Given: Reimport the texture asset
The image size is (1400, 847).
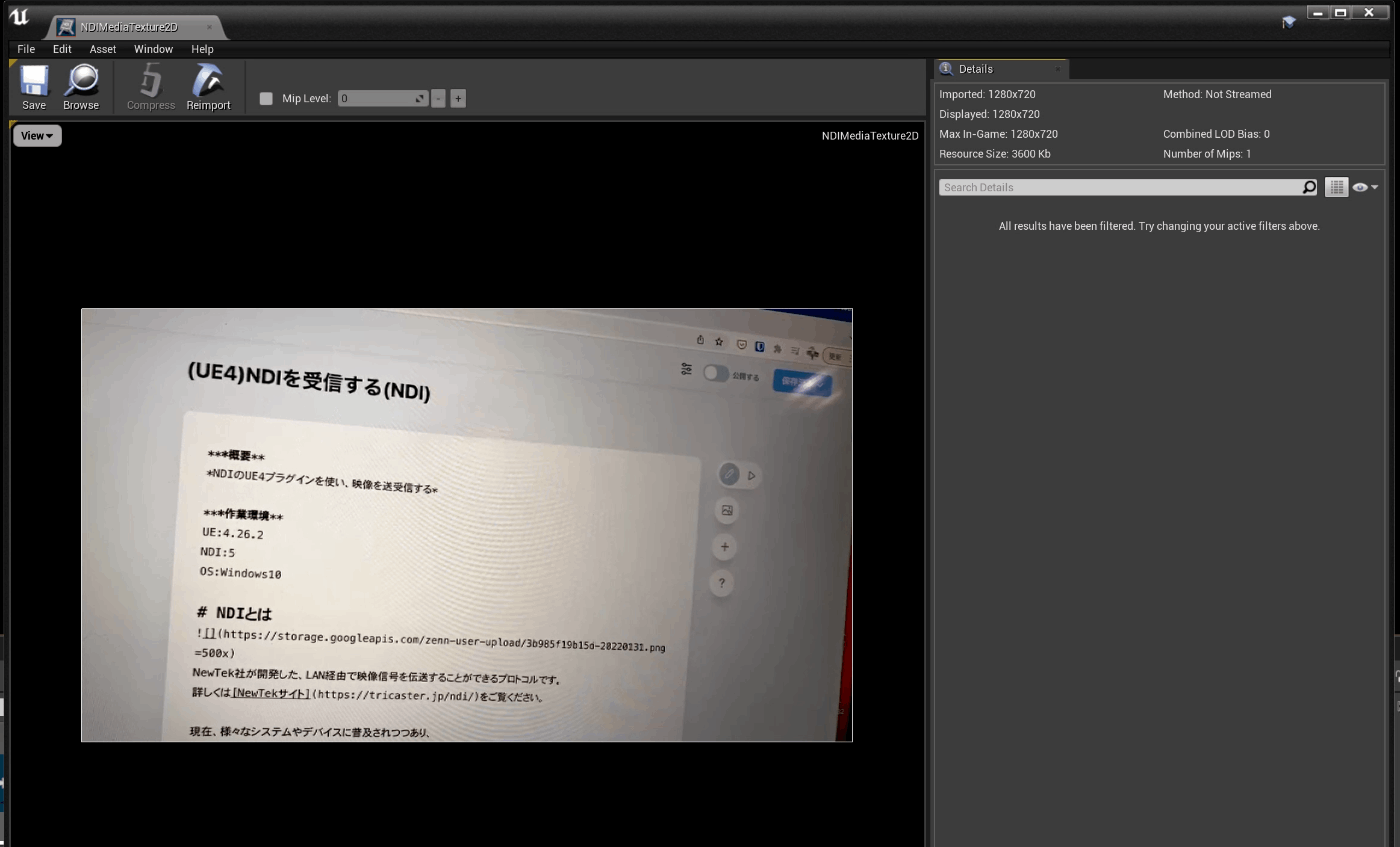Looking at the screenshot, I should point(208,87).
